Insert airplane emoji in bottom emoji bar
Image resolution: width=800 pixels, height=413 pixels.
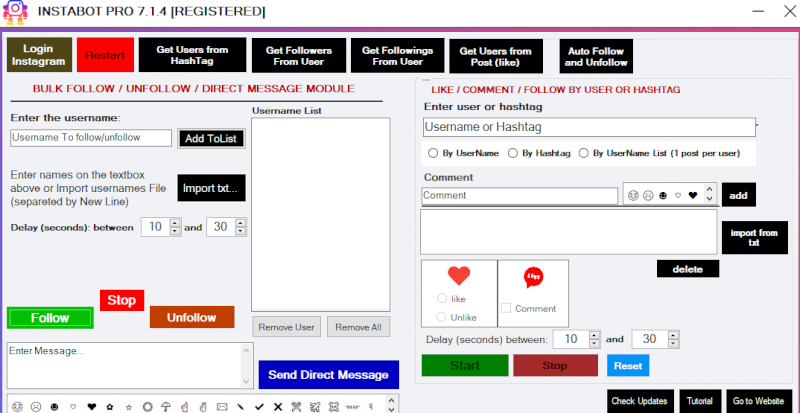[315, 407]
